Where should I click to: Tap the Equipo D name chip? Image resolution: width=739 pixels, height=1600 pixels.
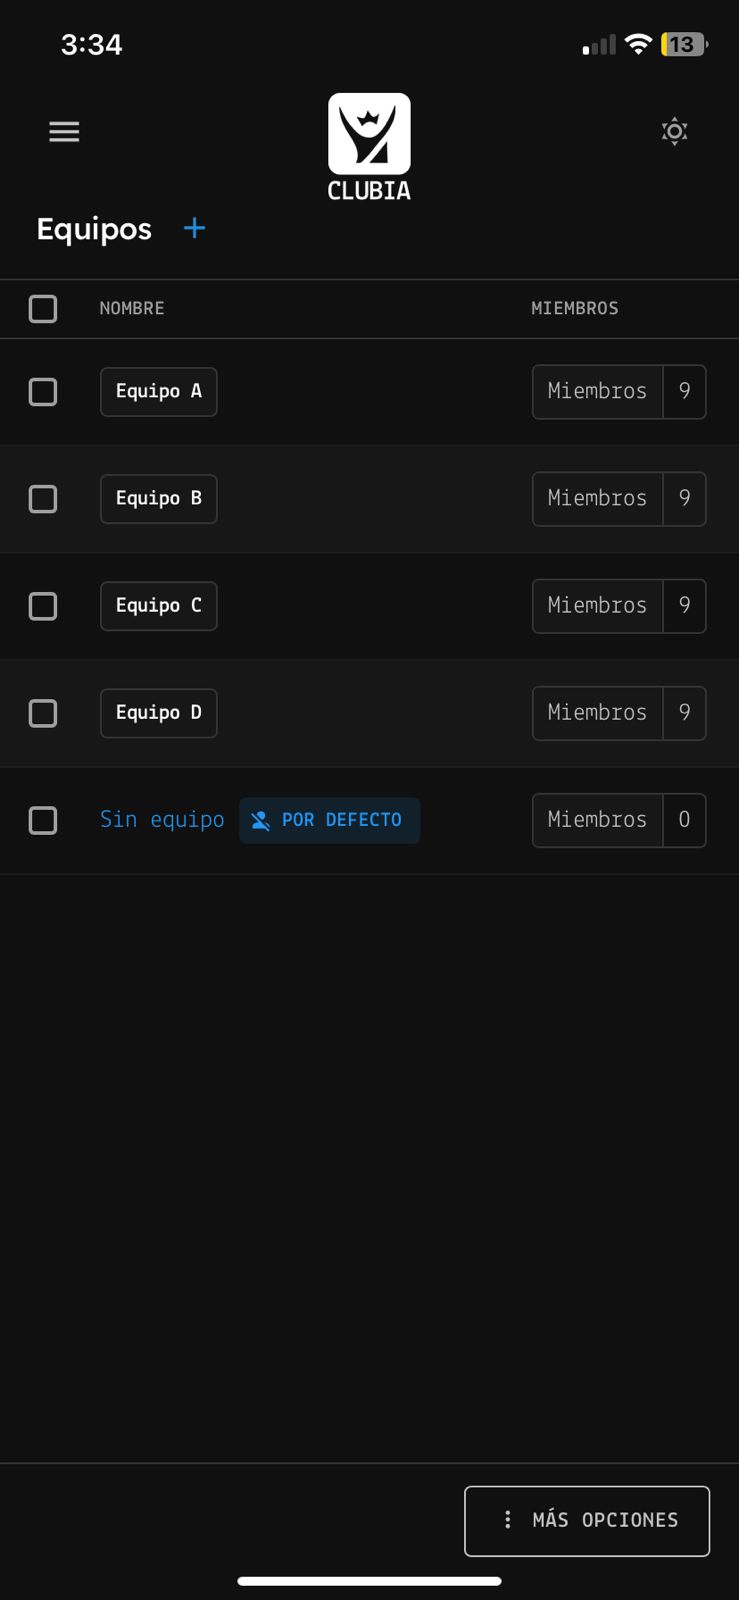(x=159, y=712)
